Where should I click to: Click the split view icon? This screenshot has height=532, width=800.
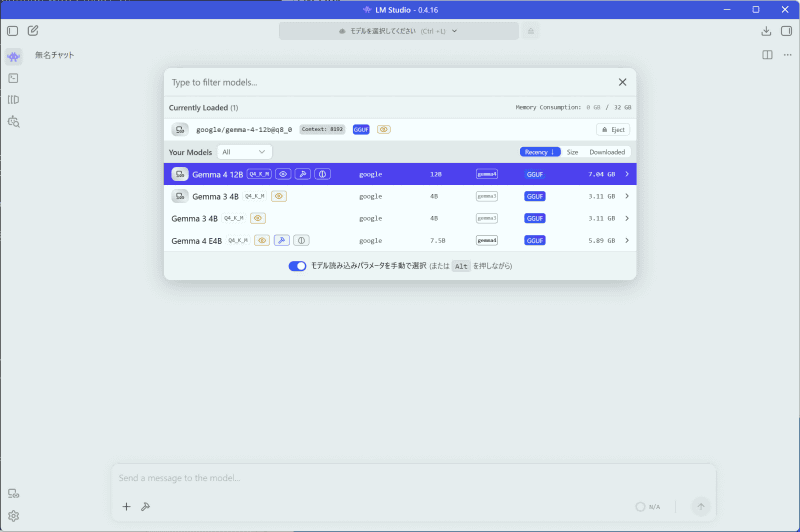[767, 55]
